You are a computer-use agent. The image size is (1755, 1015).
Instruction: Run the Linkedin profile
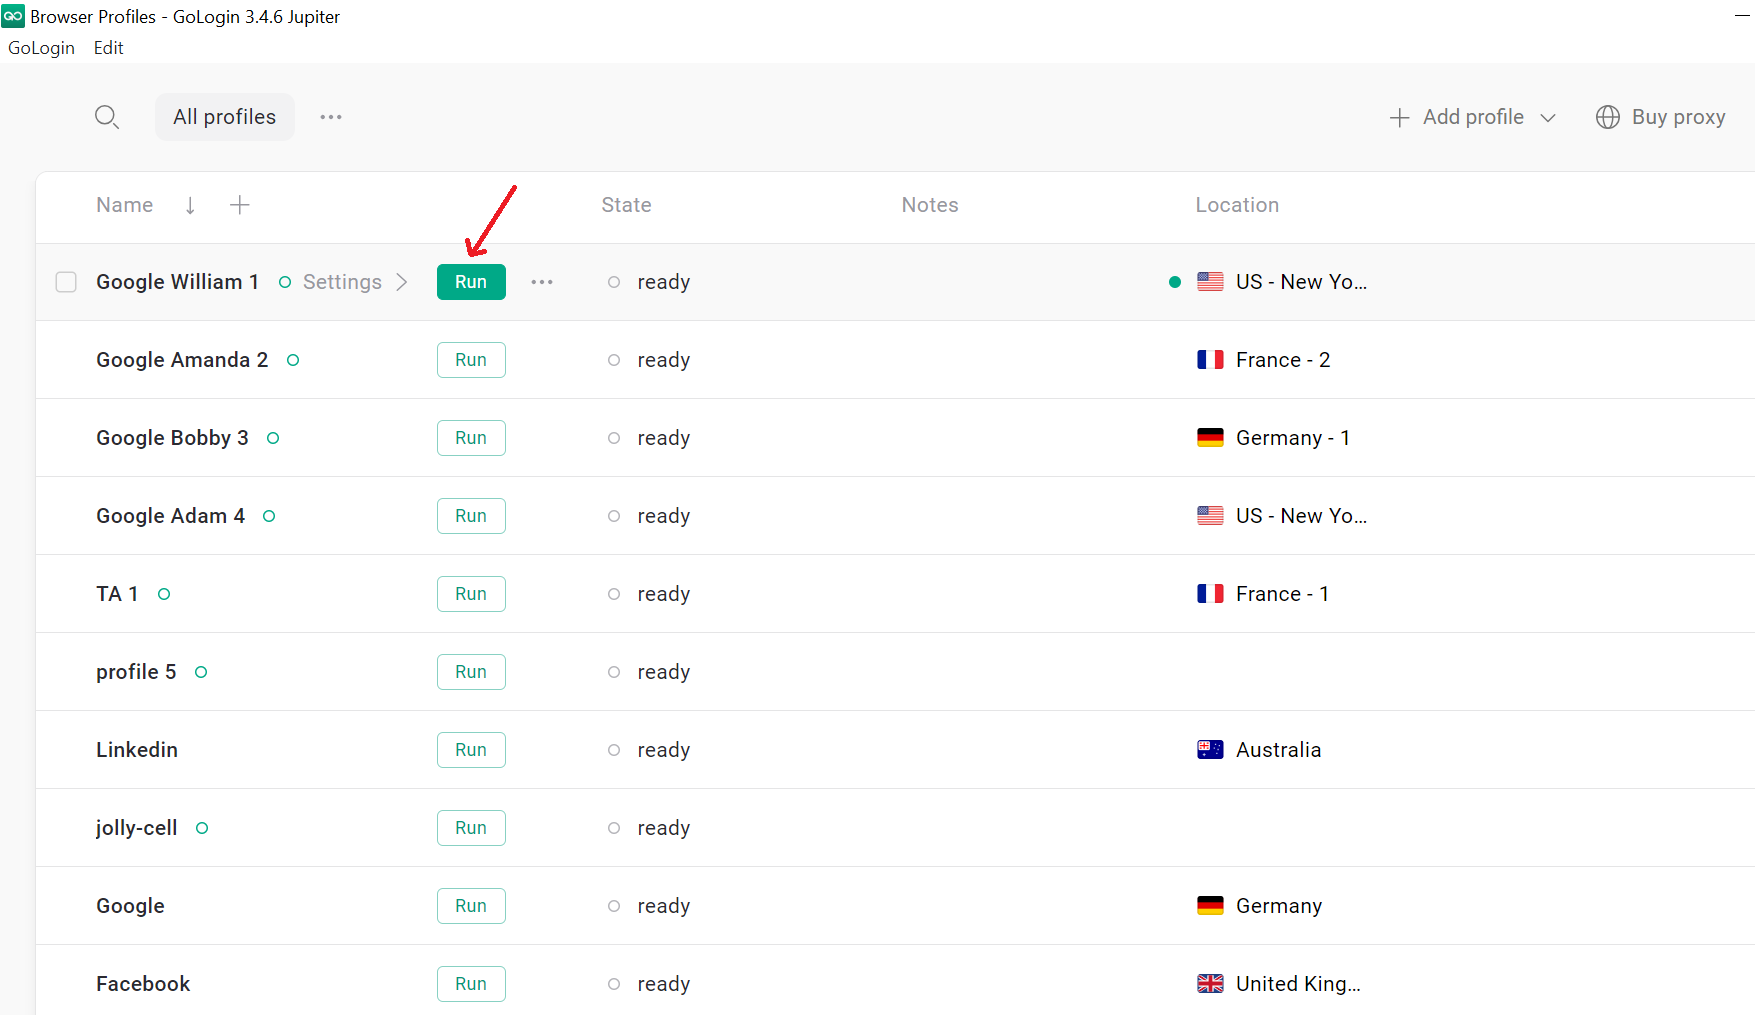tap(471, 750)
